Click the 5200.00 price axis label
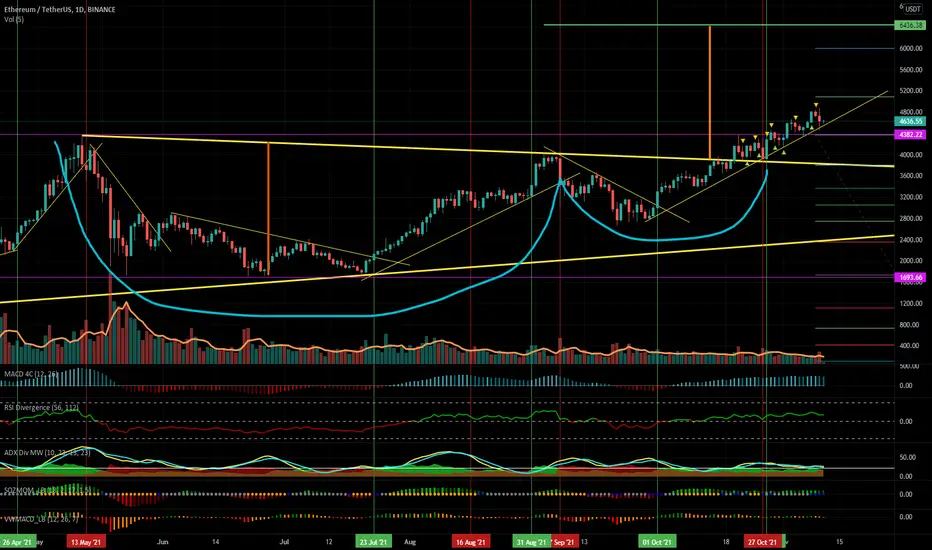 click(x=911, y=91)
